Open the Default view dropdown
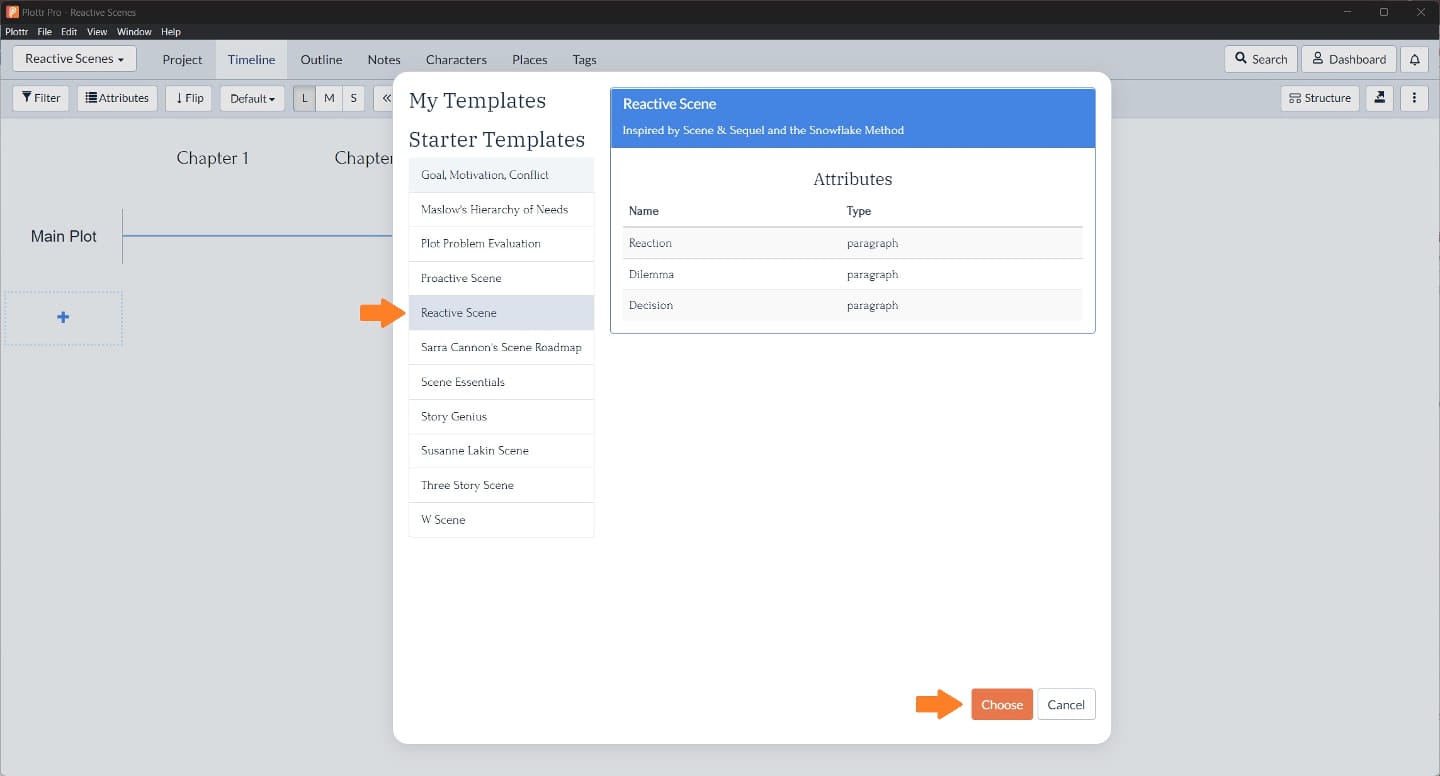Image resolution: width=1440 pixels, height=776 pixels. click(x=252, y=98)
